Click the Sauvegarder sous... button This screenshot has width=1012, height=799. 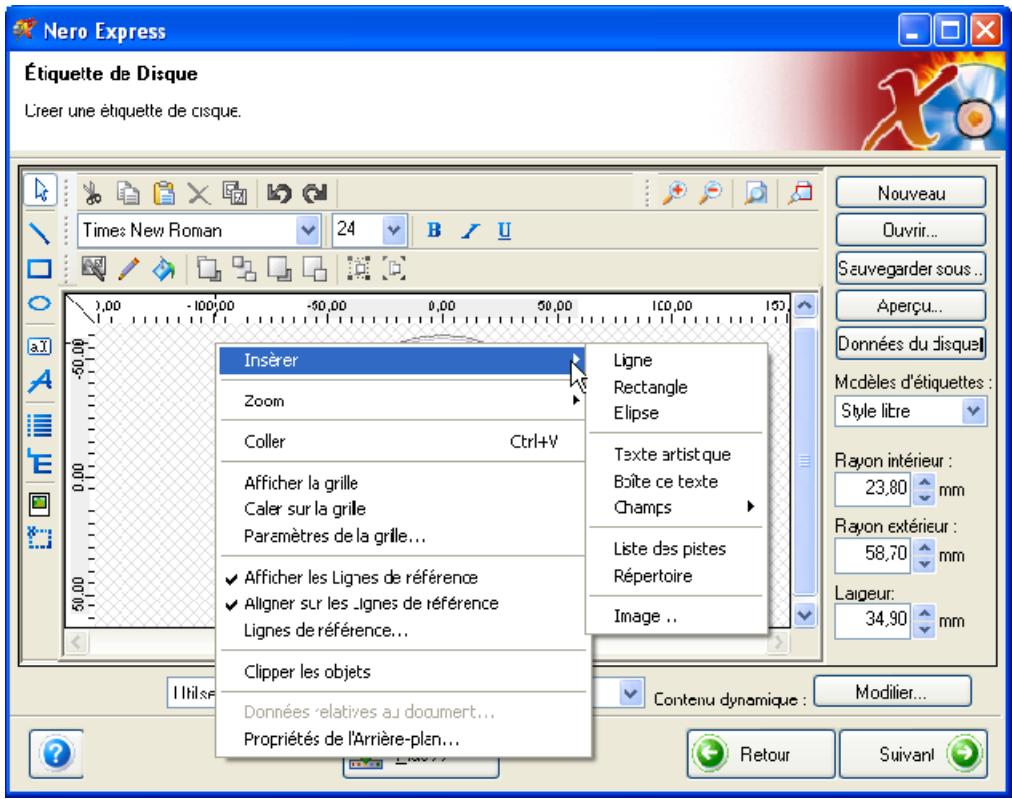[x=911, y=268]
